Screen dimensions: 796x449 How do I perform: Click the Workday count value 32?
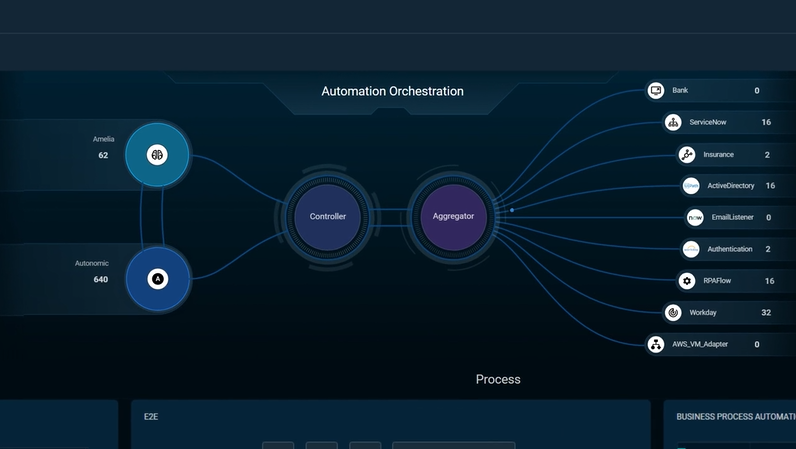(x=766, y=313)
